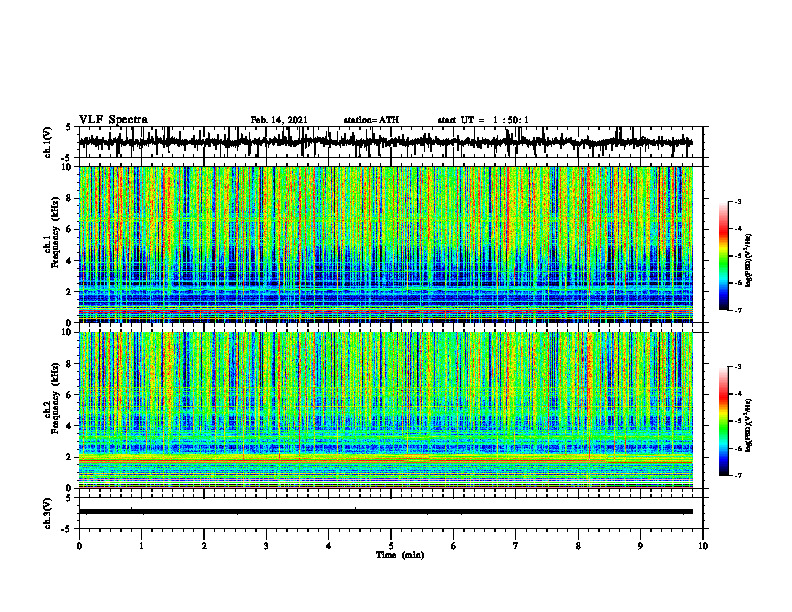Click the "8" time axis tick label

click(x=578, y=546)
